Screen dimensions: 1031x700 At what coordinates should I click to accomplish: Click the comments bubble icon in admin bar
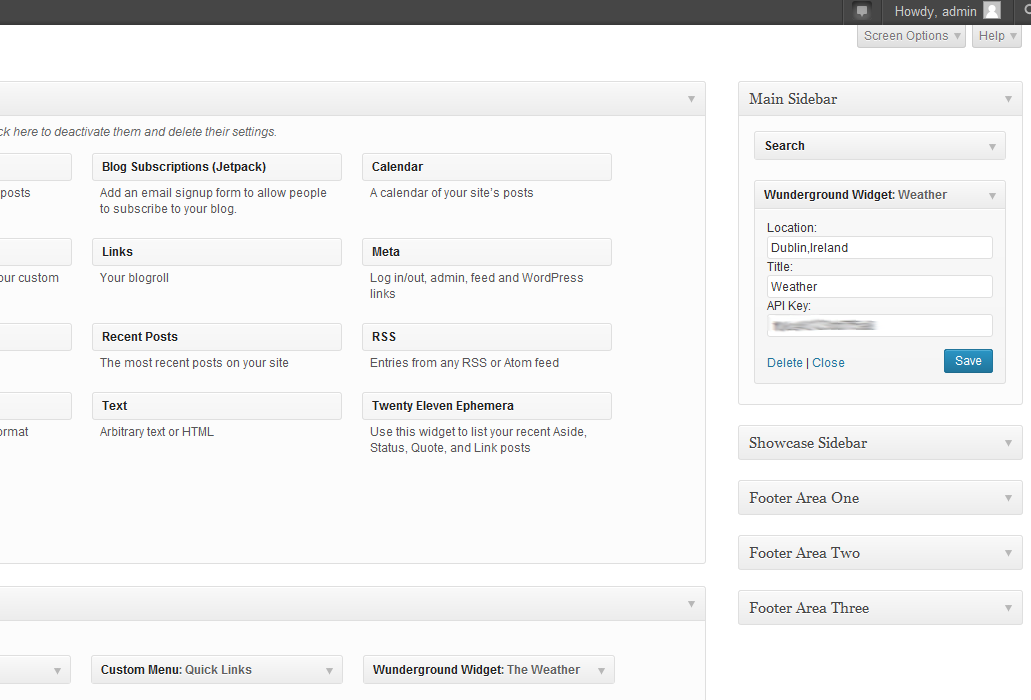tap(862, 12)
